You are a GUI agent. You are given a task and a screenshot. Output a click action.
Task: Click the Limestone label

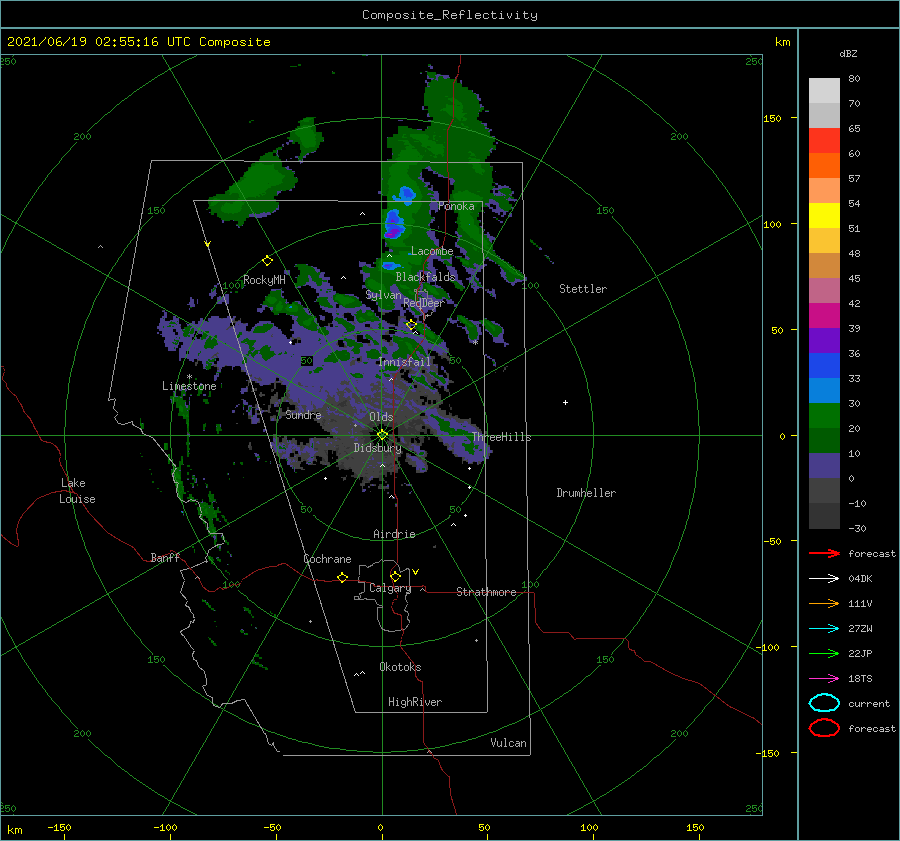[x=189, y=386]
